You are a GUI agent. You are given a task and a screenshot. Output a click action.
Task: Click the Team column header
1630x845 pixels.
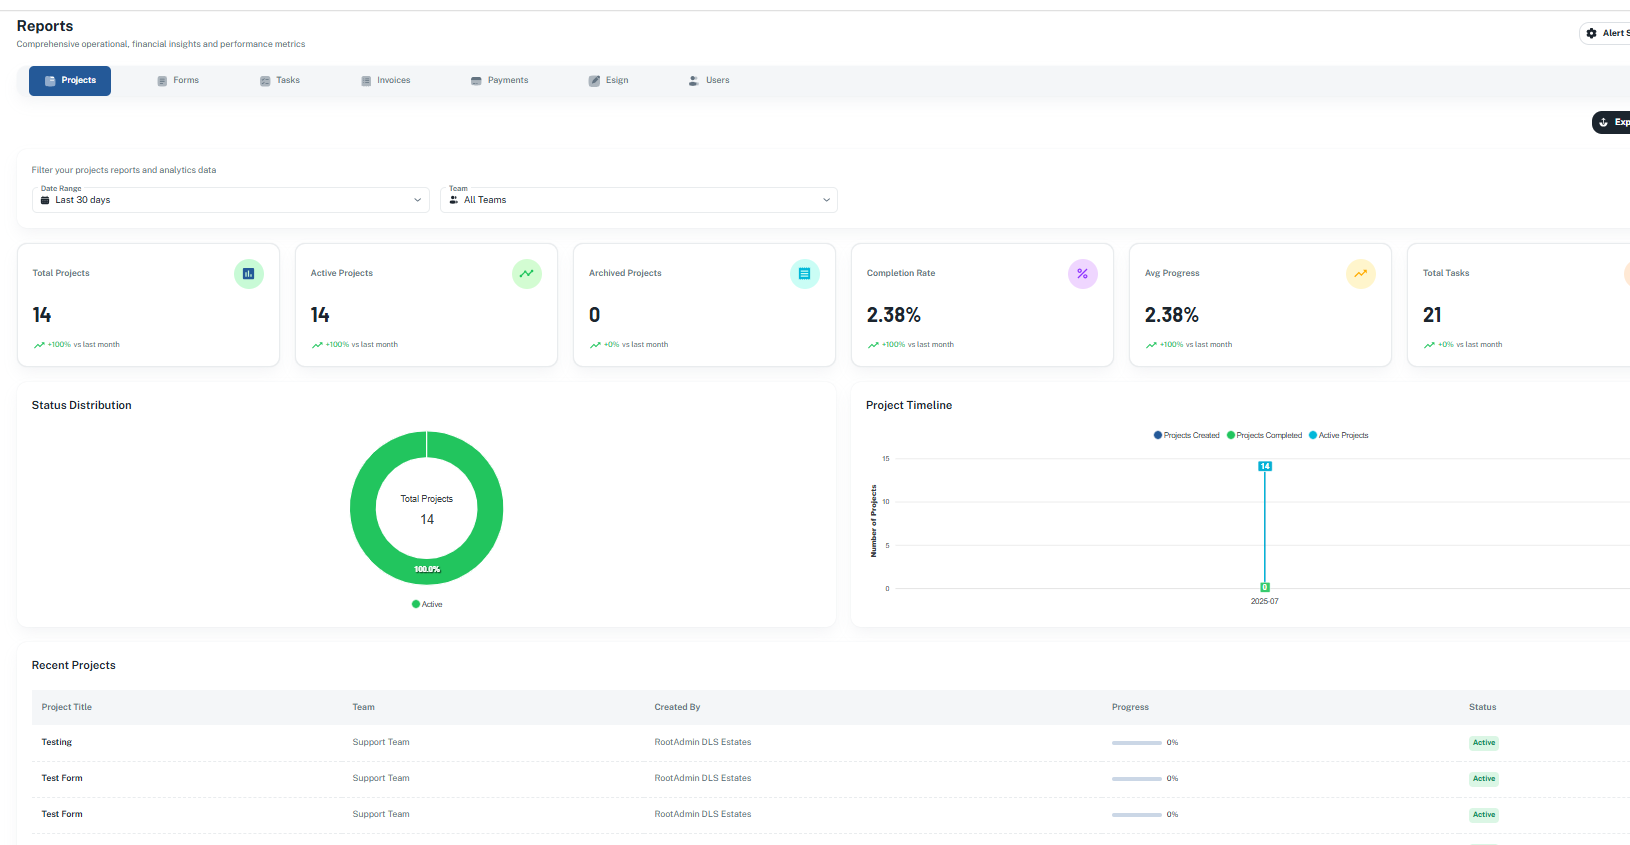(363, 707)
